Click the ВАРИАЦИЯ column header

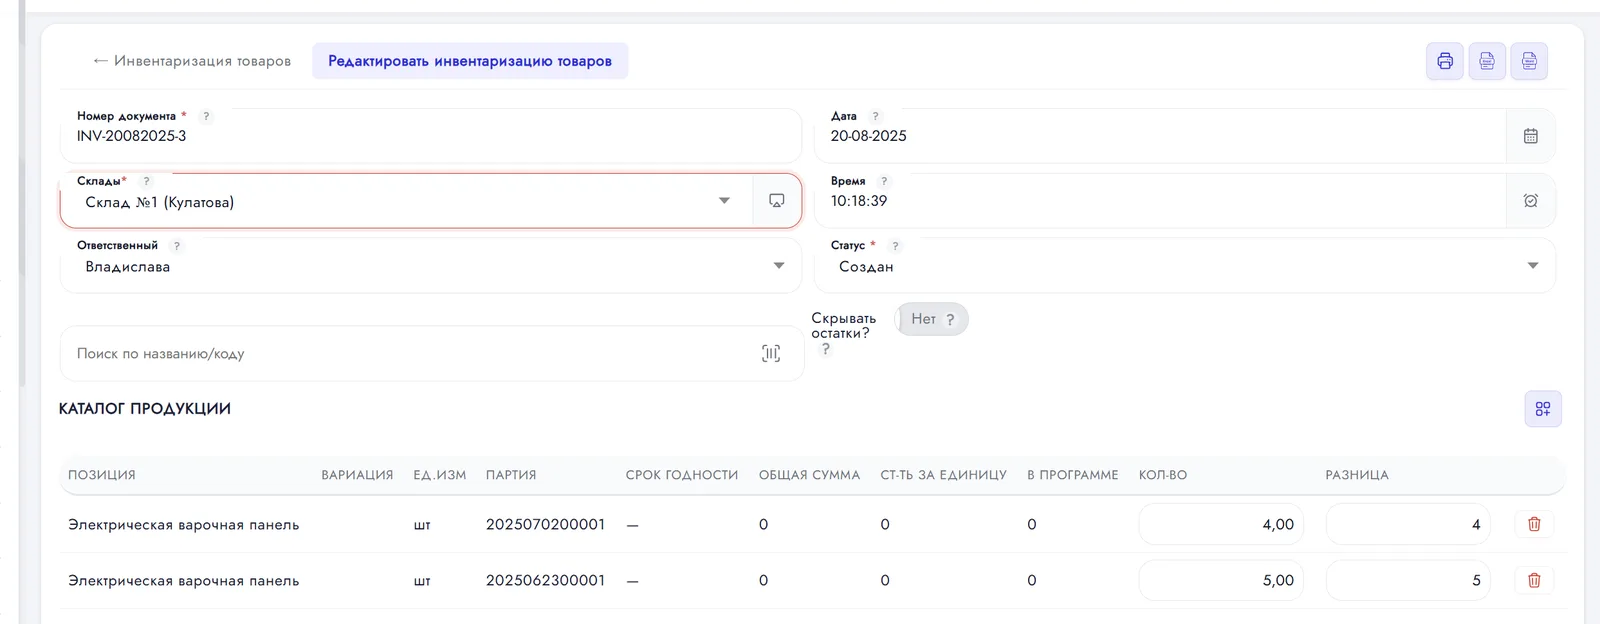click(x=357, y=475)
